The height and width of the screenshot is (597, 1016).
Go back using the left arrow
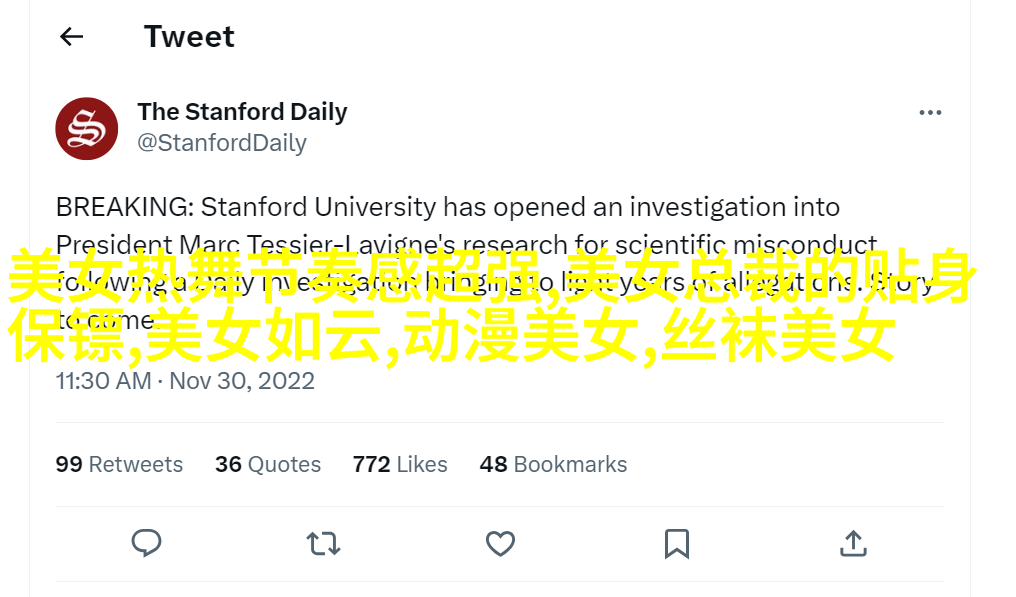click(x=71, y=36)
